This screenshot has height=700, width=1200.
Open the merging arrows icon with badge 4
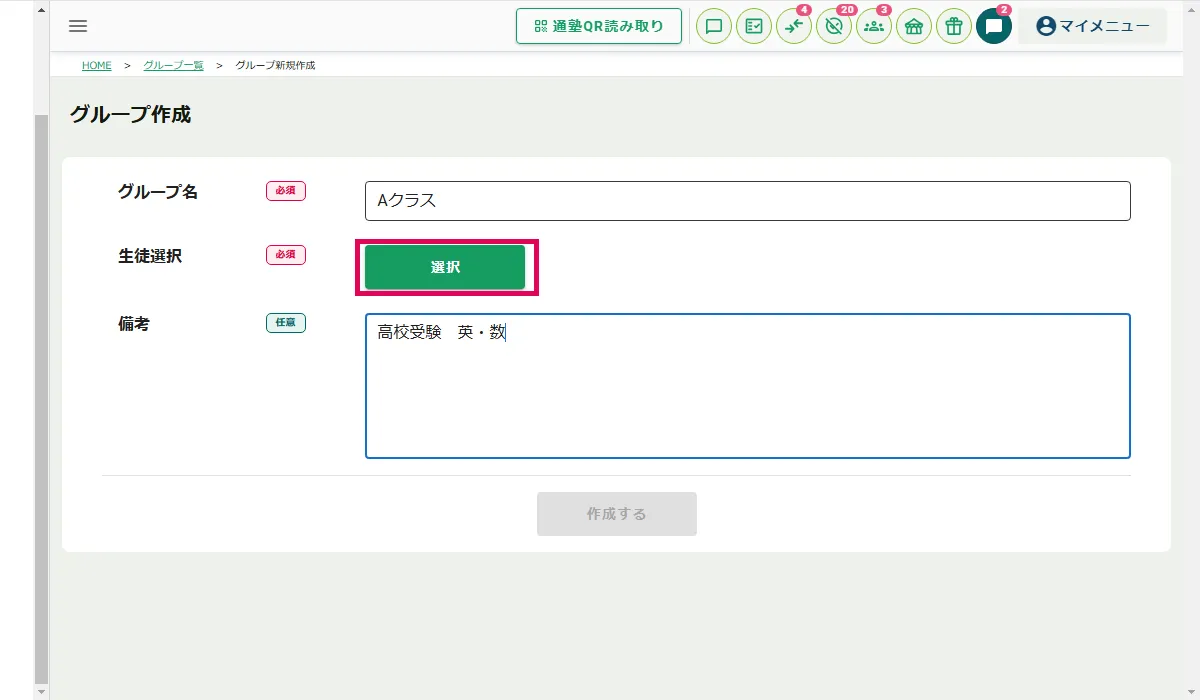tap(794, 27)
